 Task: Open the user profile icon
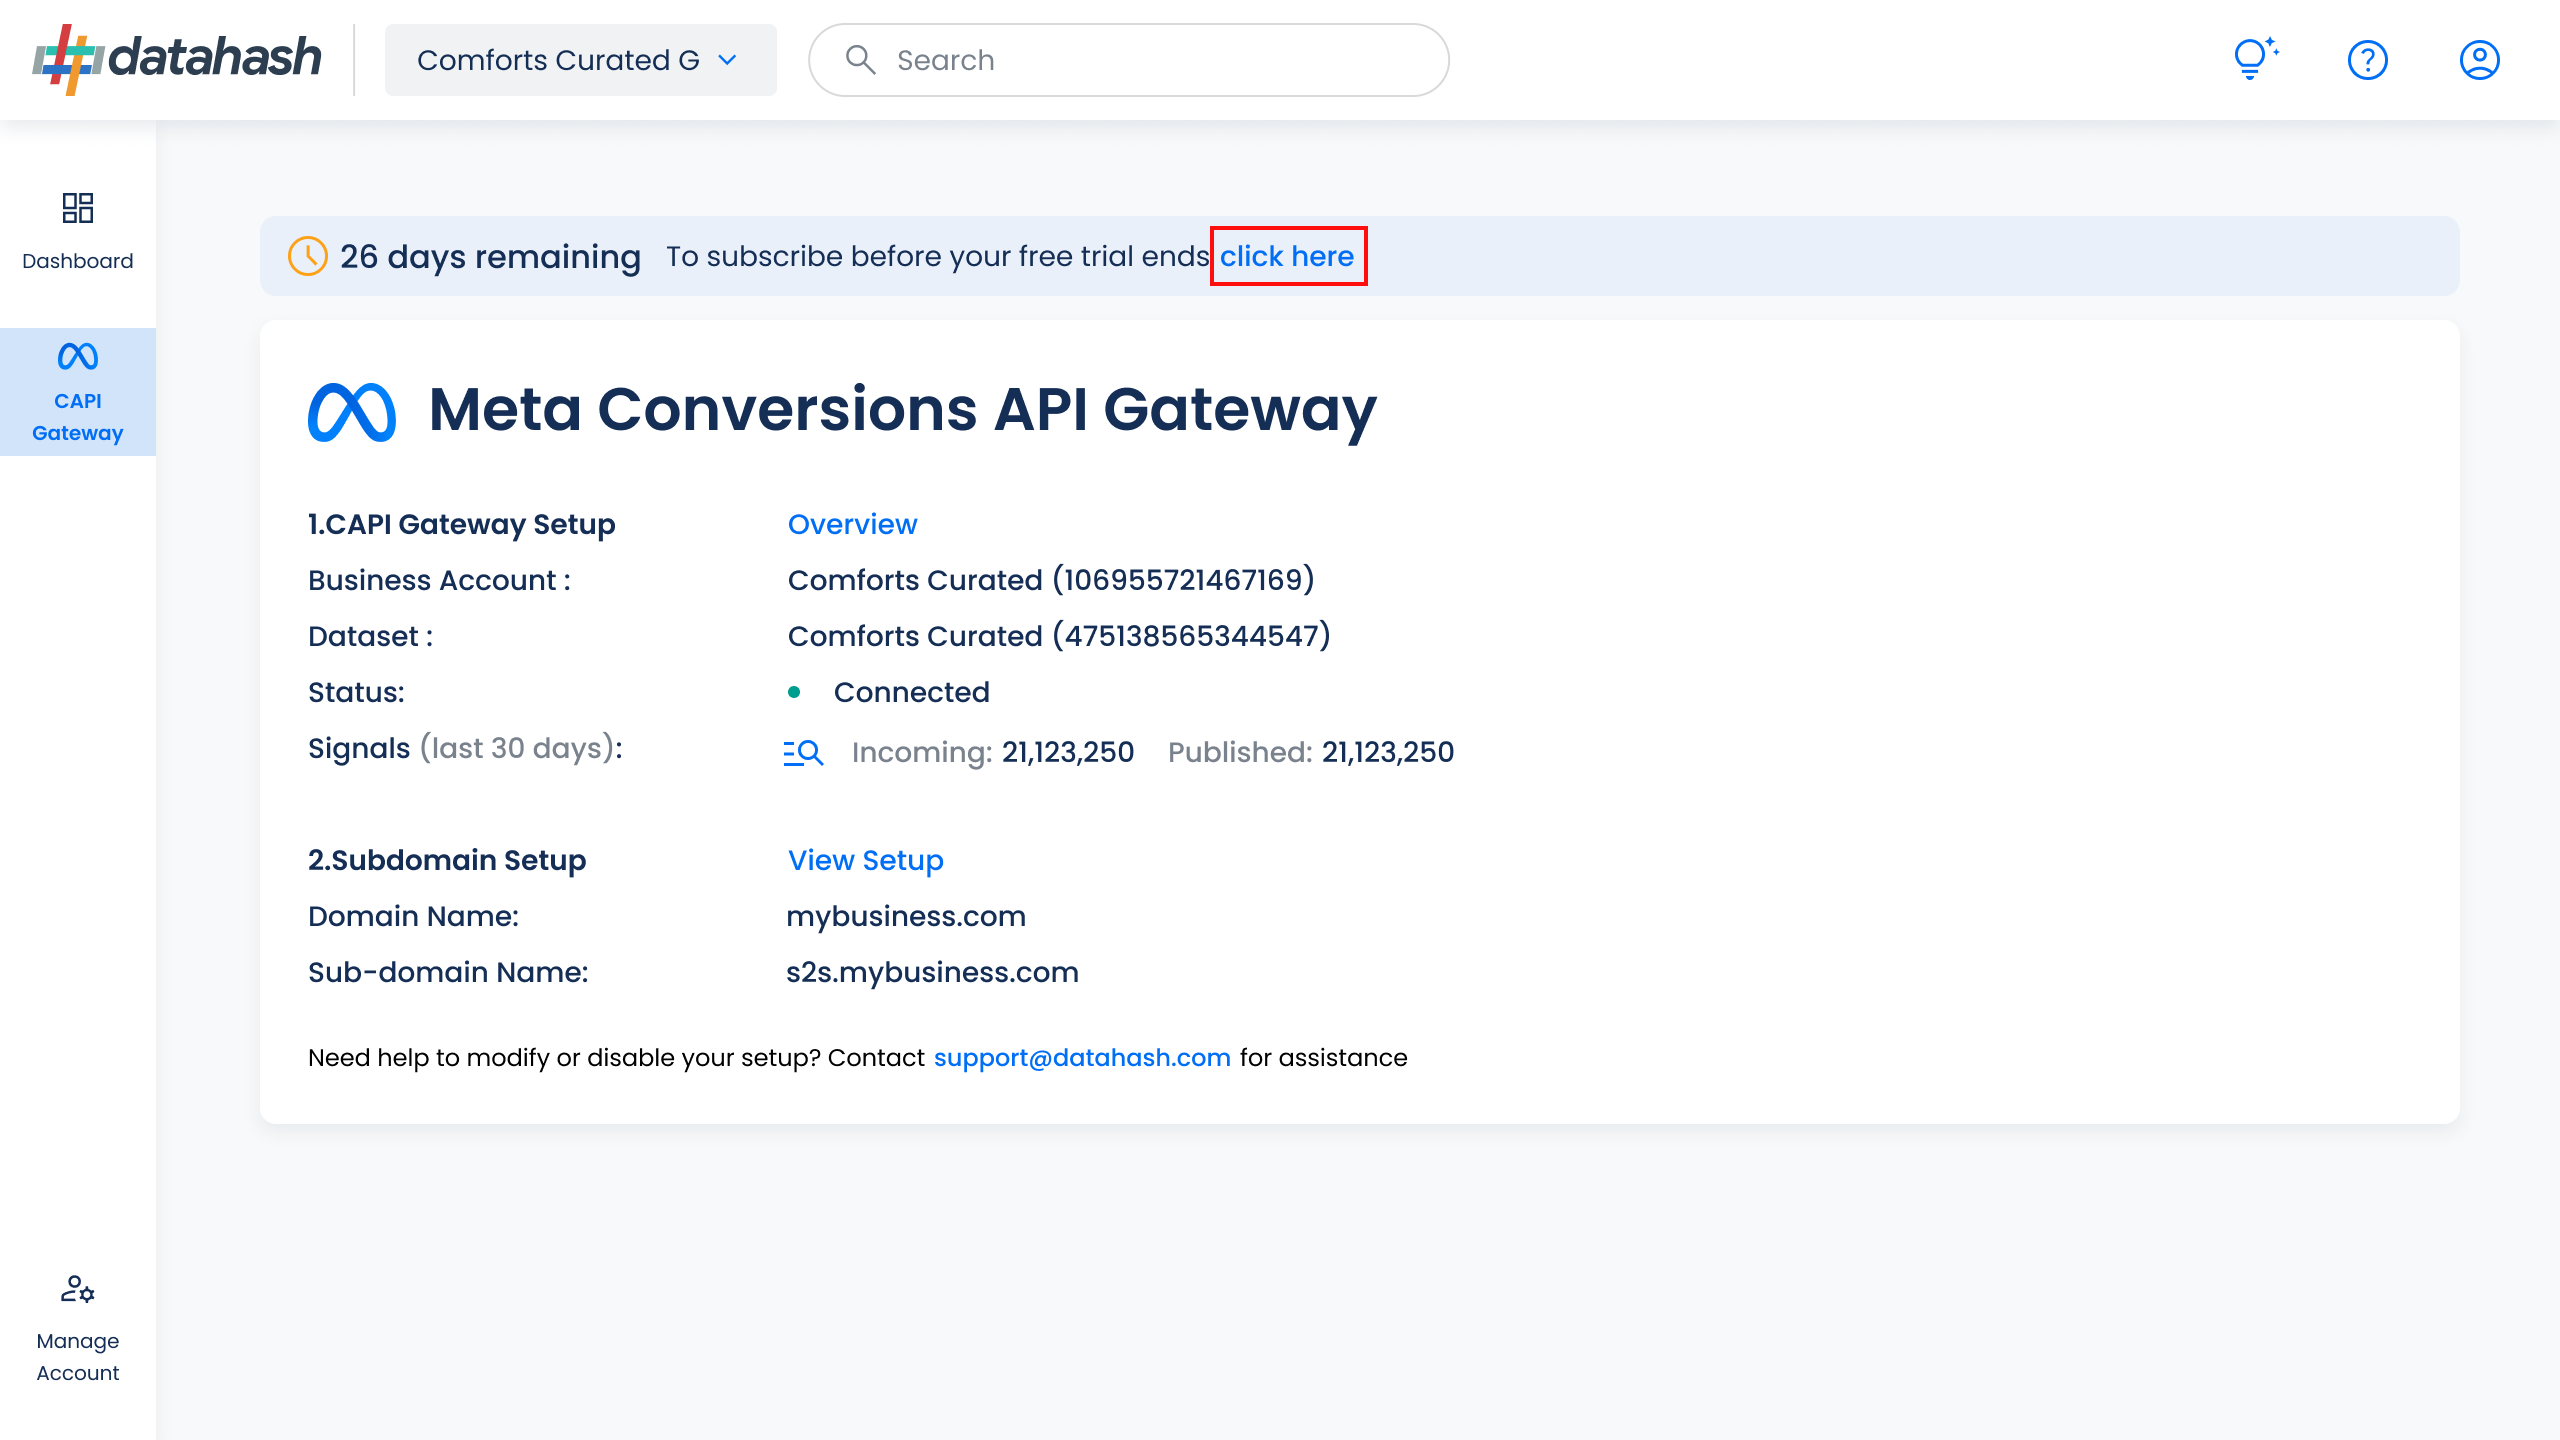[2480, 60]
